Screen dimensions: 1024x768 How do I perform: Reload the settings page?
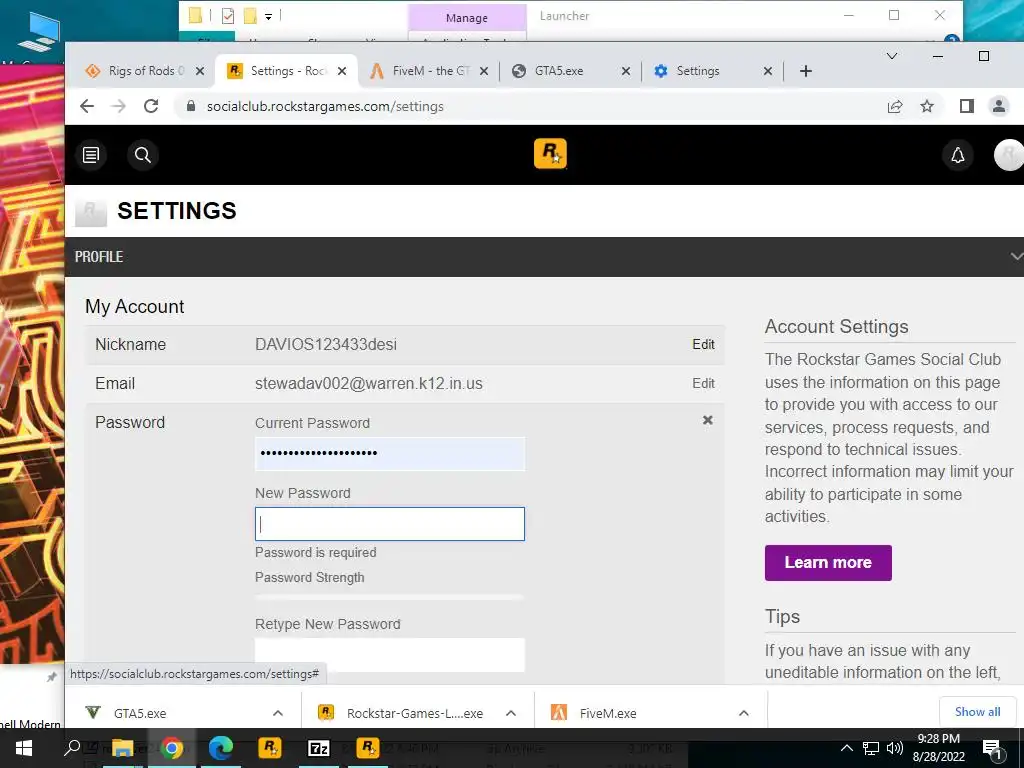151,106
